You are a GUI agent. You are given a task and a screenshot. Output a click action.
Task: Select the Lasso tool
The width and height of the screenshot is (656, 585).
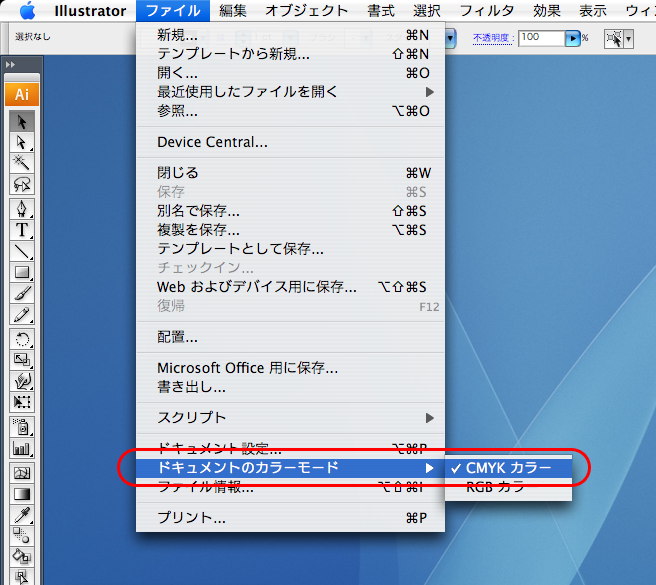[x=22, y=184]
